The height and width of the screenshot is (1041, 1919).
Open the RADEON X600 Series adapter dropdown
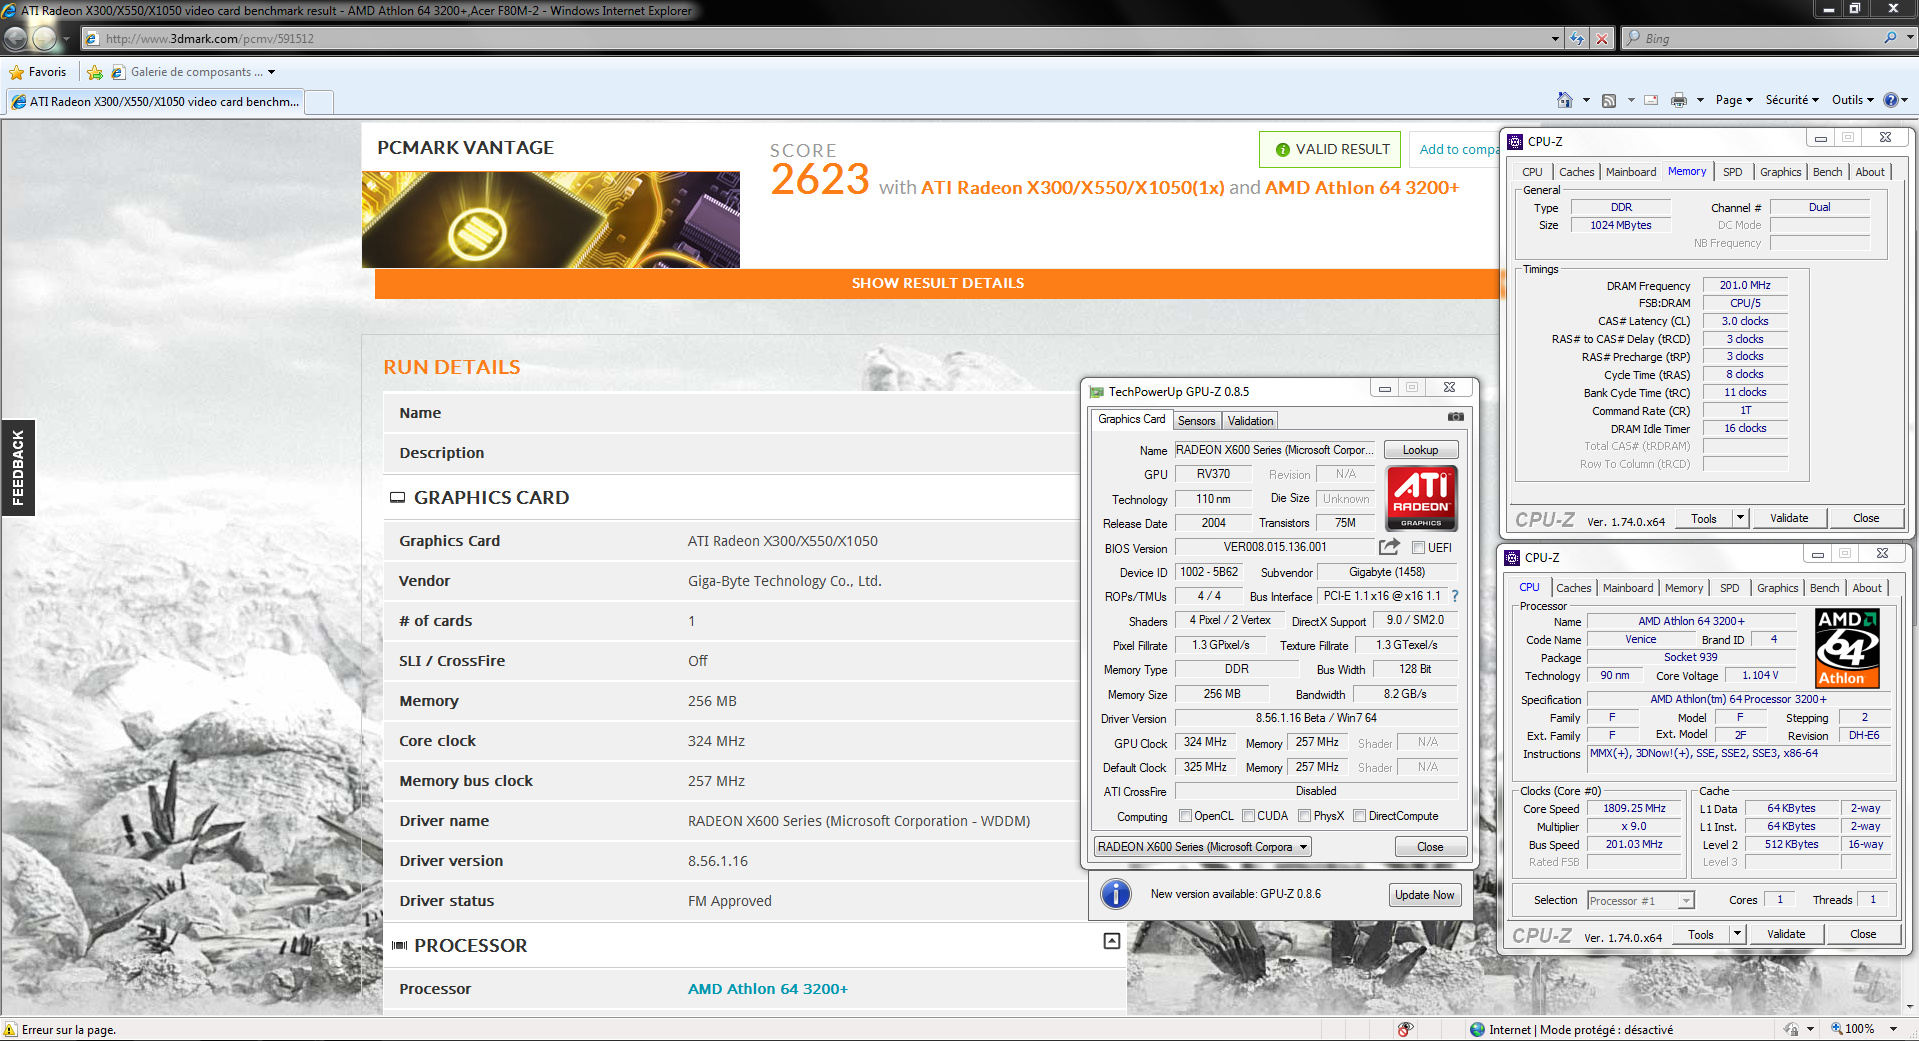click(x=1203, y=847)
